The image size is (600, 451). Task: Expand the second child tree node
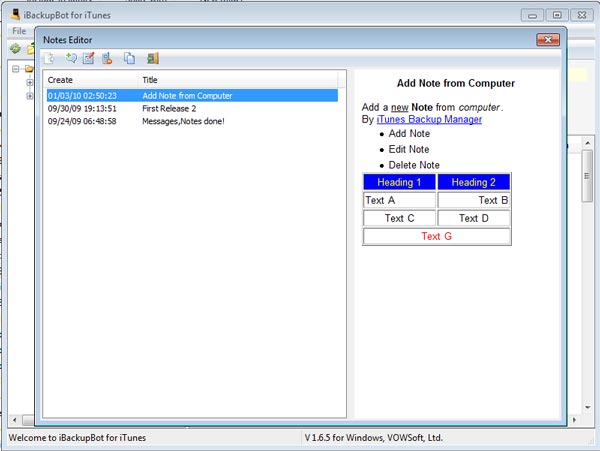click(x=30, y=98)
